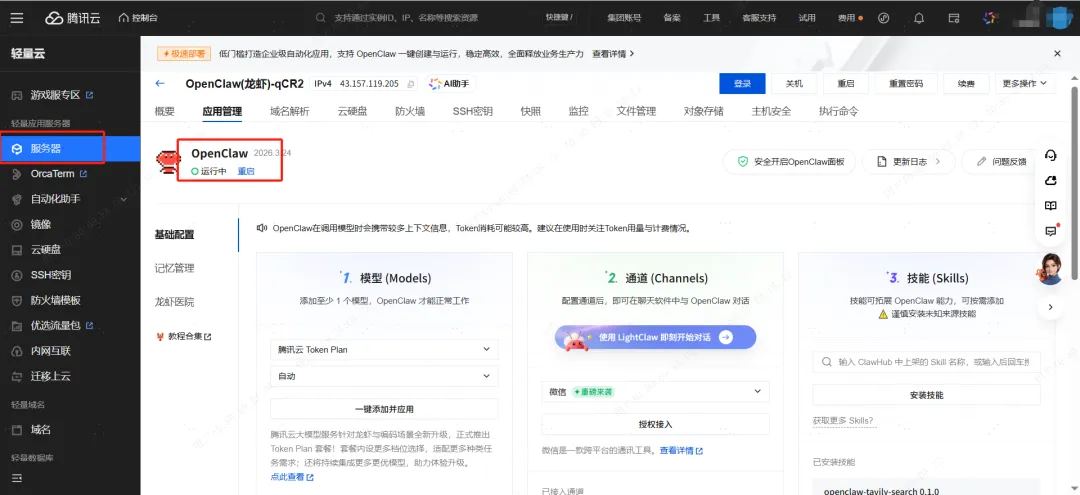Dismiss the 极速部署 banner
Image resolution: width=1080 pixels, height=495 pixels.
[1057, 53]
